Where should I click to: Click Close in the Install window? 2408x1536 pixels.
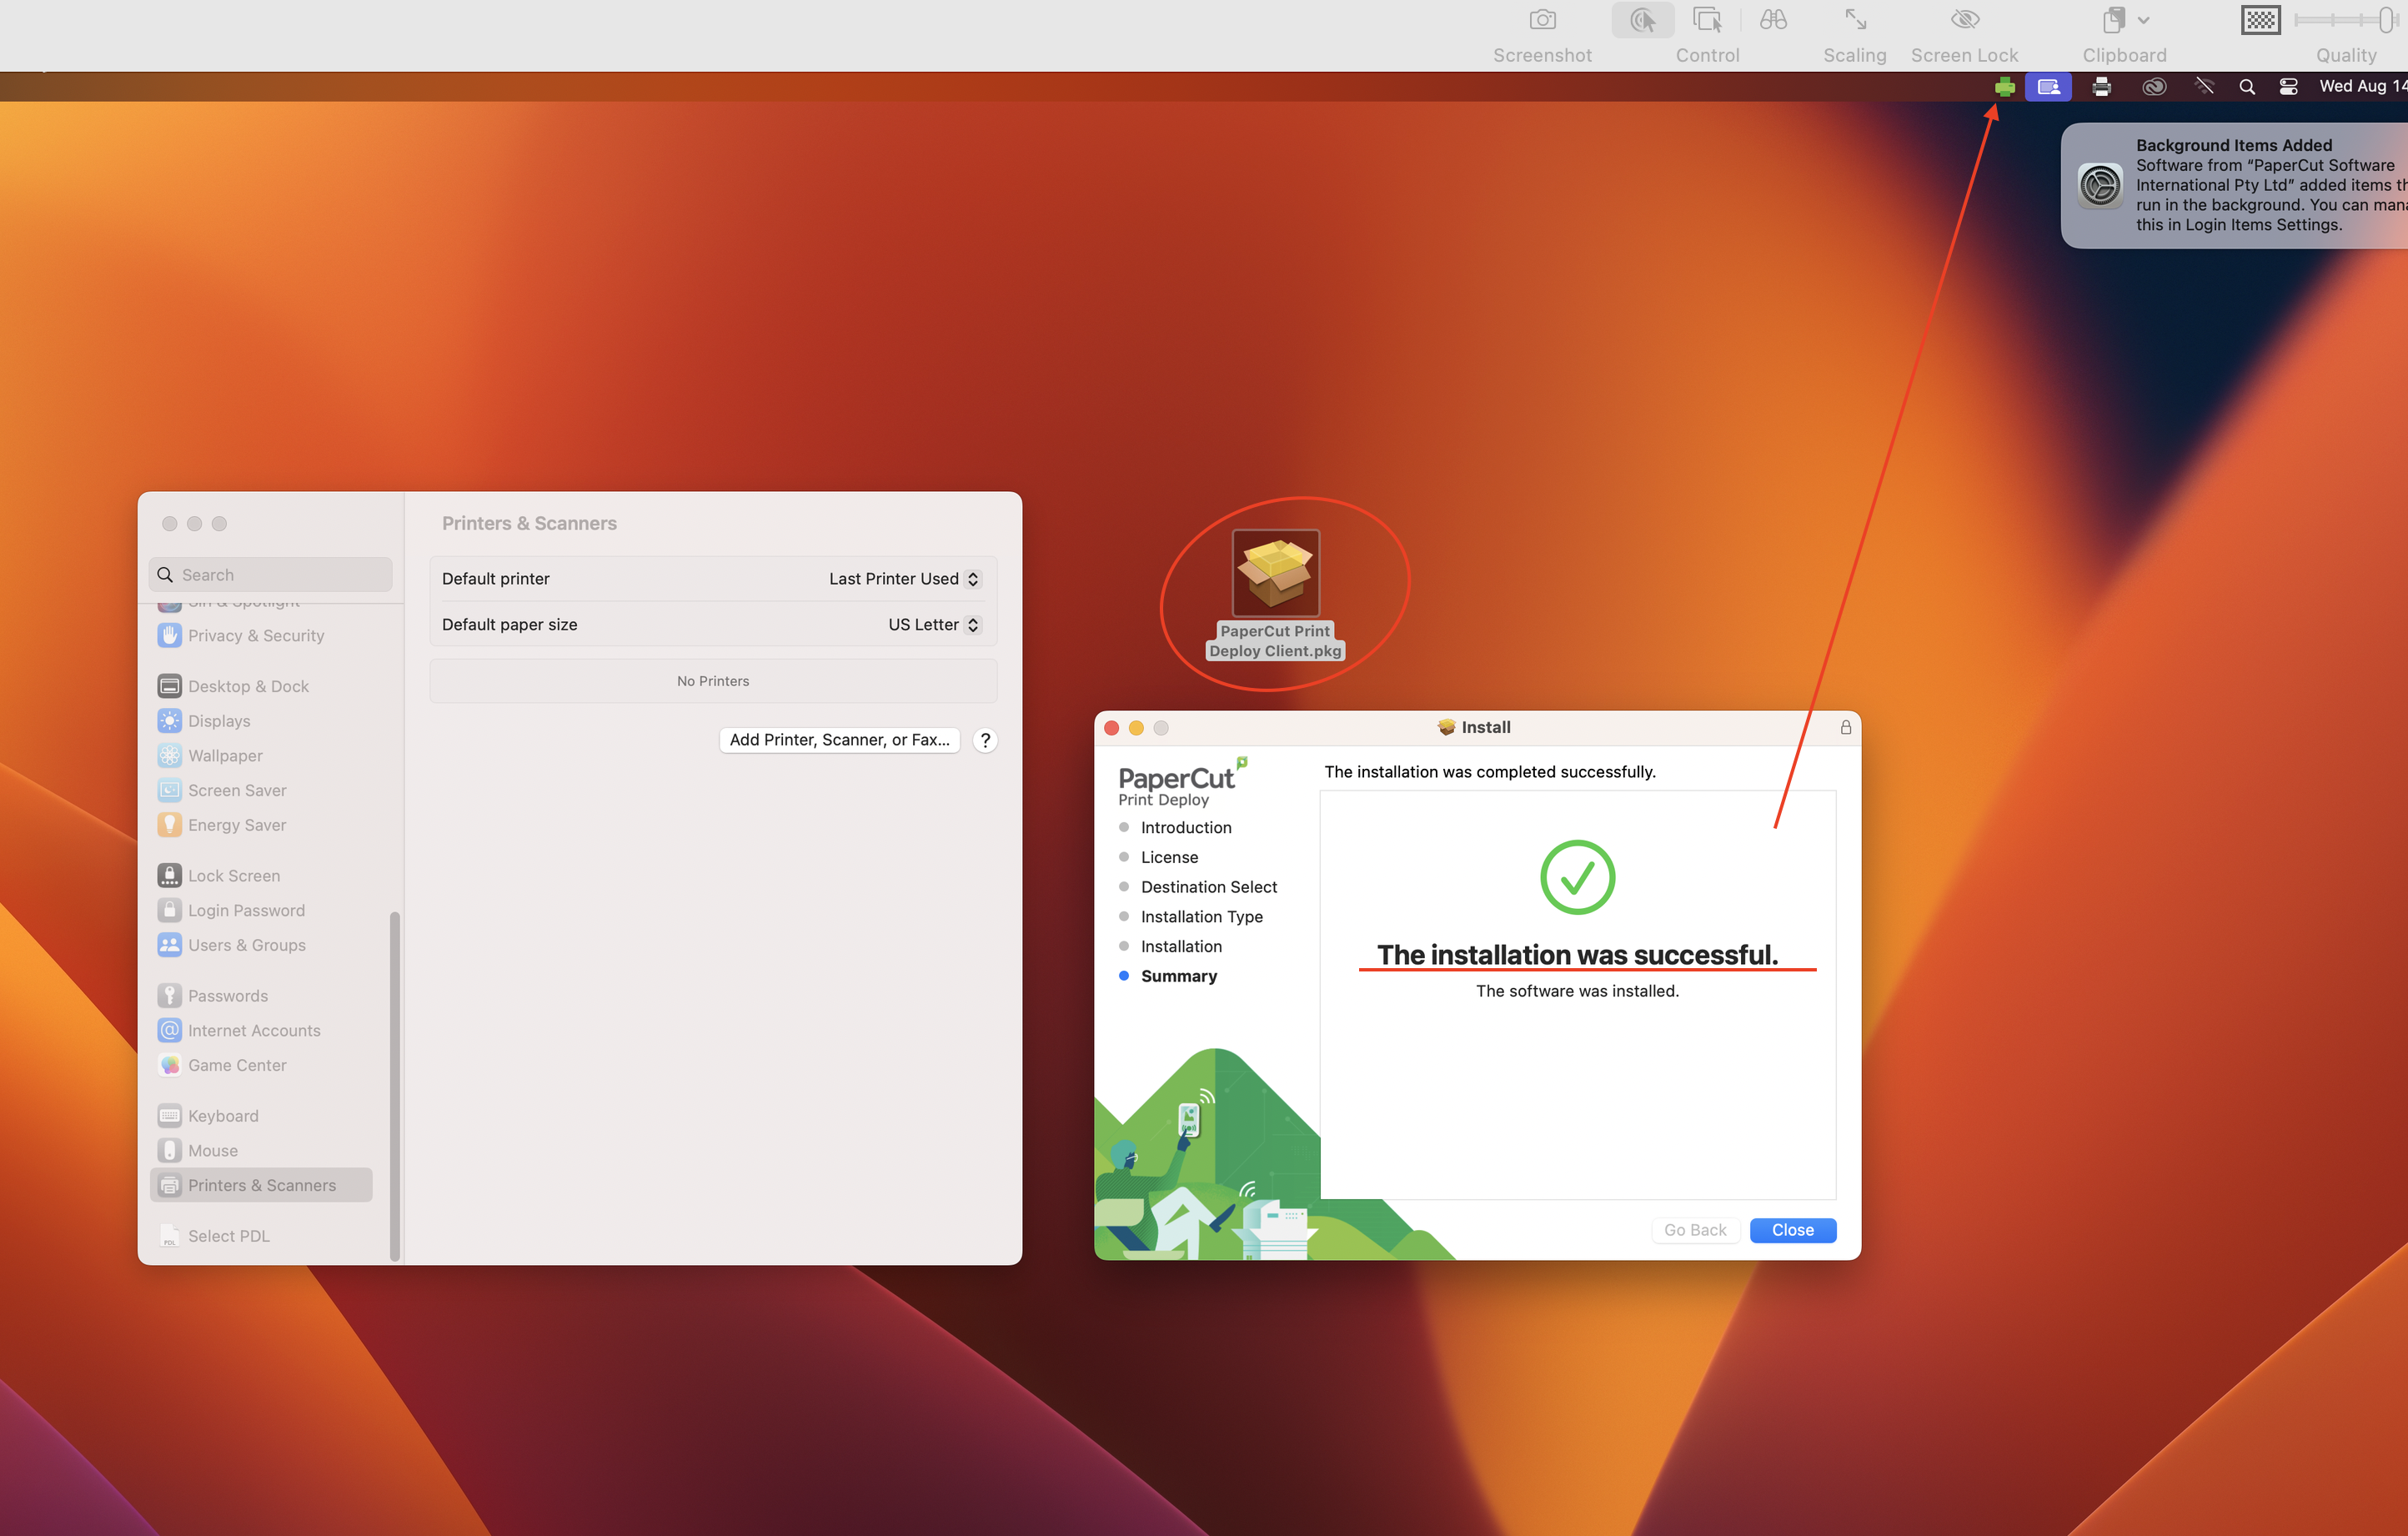pyautogui.click(x=1792, y=1230)
